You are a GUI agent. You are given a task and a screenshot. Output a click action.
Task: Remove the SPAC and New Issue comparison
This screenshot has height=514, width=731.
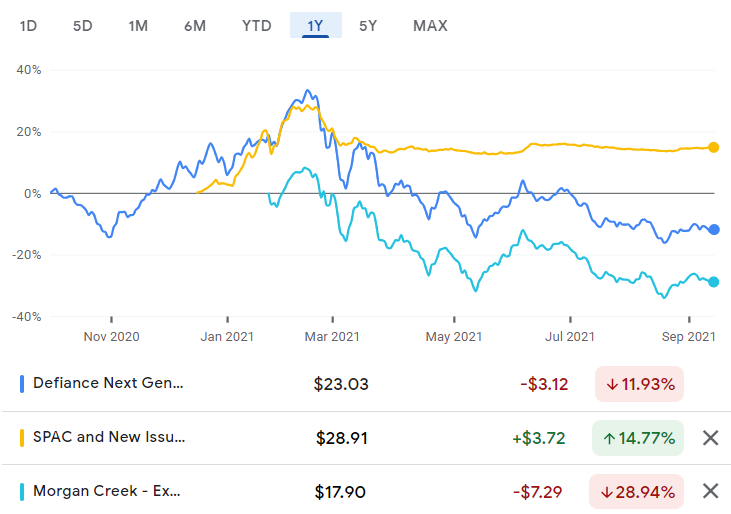click(710, 437)
